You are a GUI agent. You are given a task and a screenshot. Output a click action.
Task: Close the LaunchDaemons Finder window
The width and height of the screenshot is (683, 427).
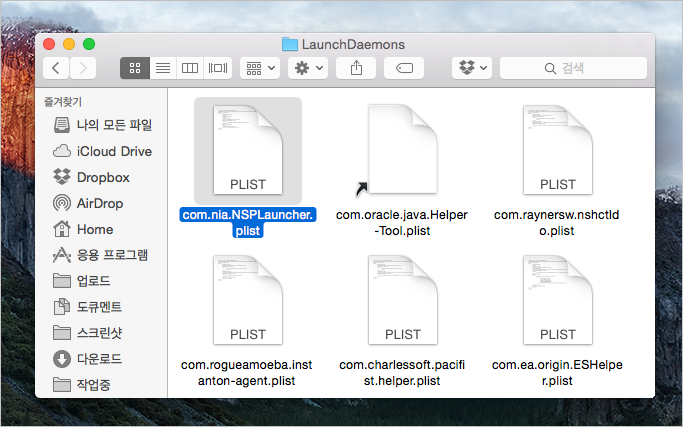49,44
